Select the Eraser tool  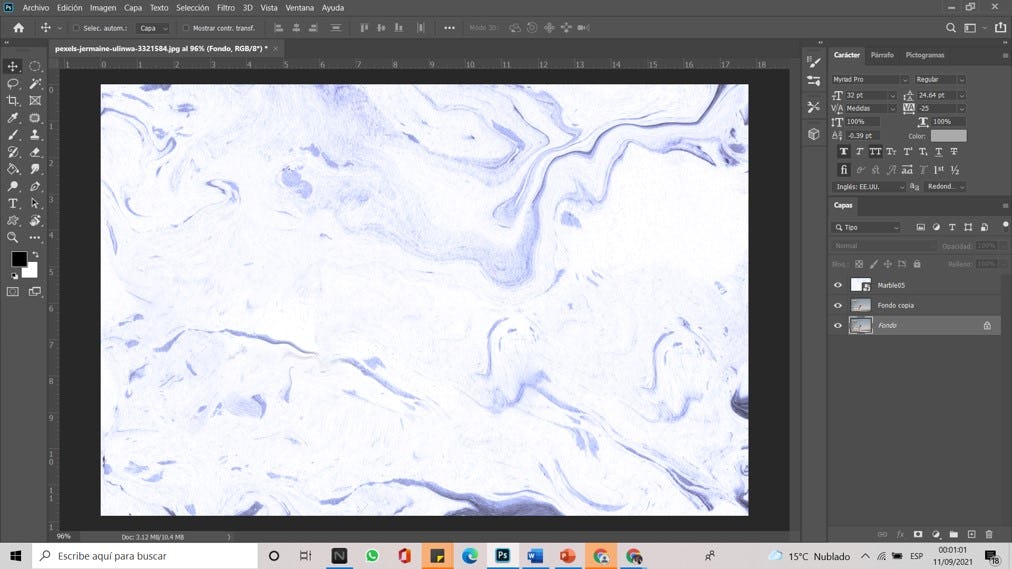(x=35, y=152)
